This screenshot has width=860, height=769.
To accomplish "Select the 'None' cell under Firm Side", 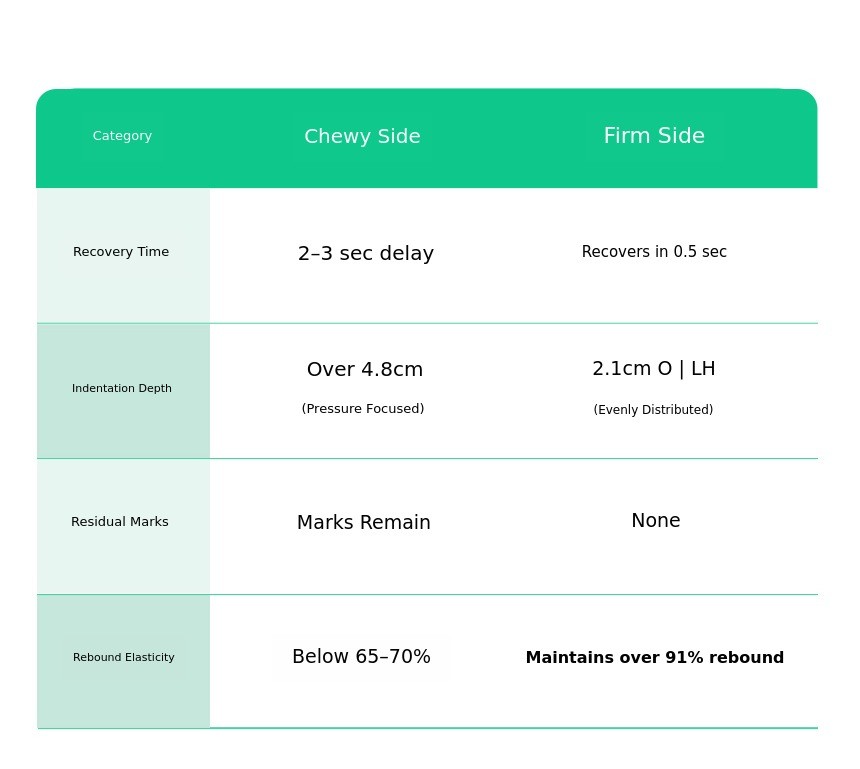I will click(656, 521).
